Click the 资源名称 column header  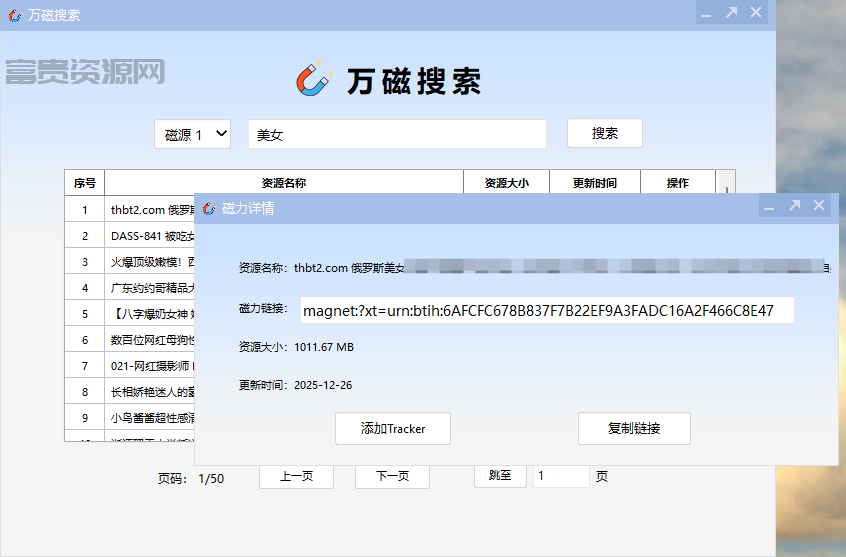(284, 183)
